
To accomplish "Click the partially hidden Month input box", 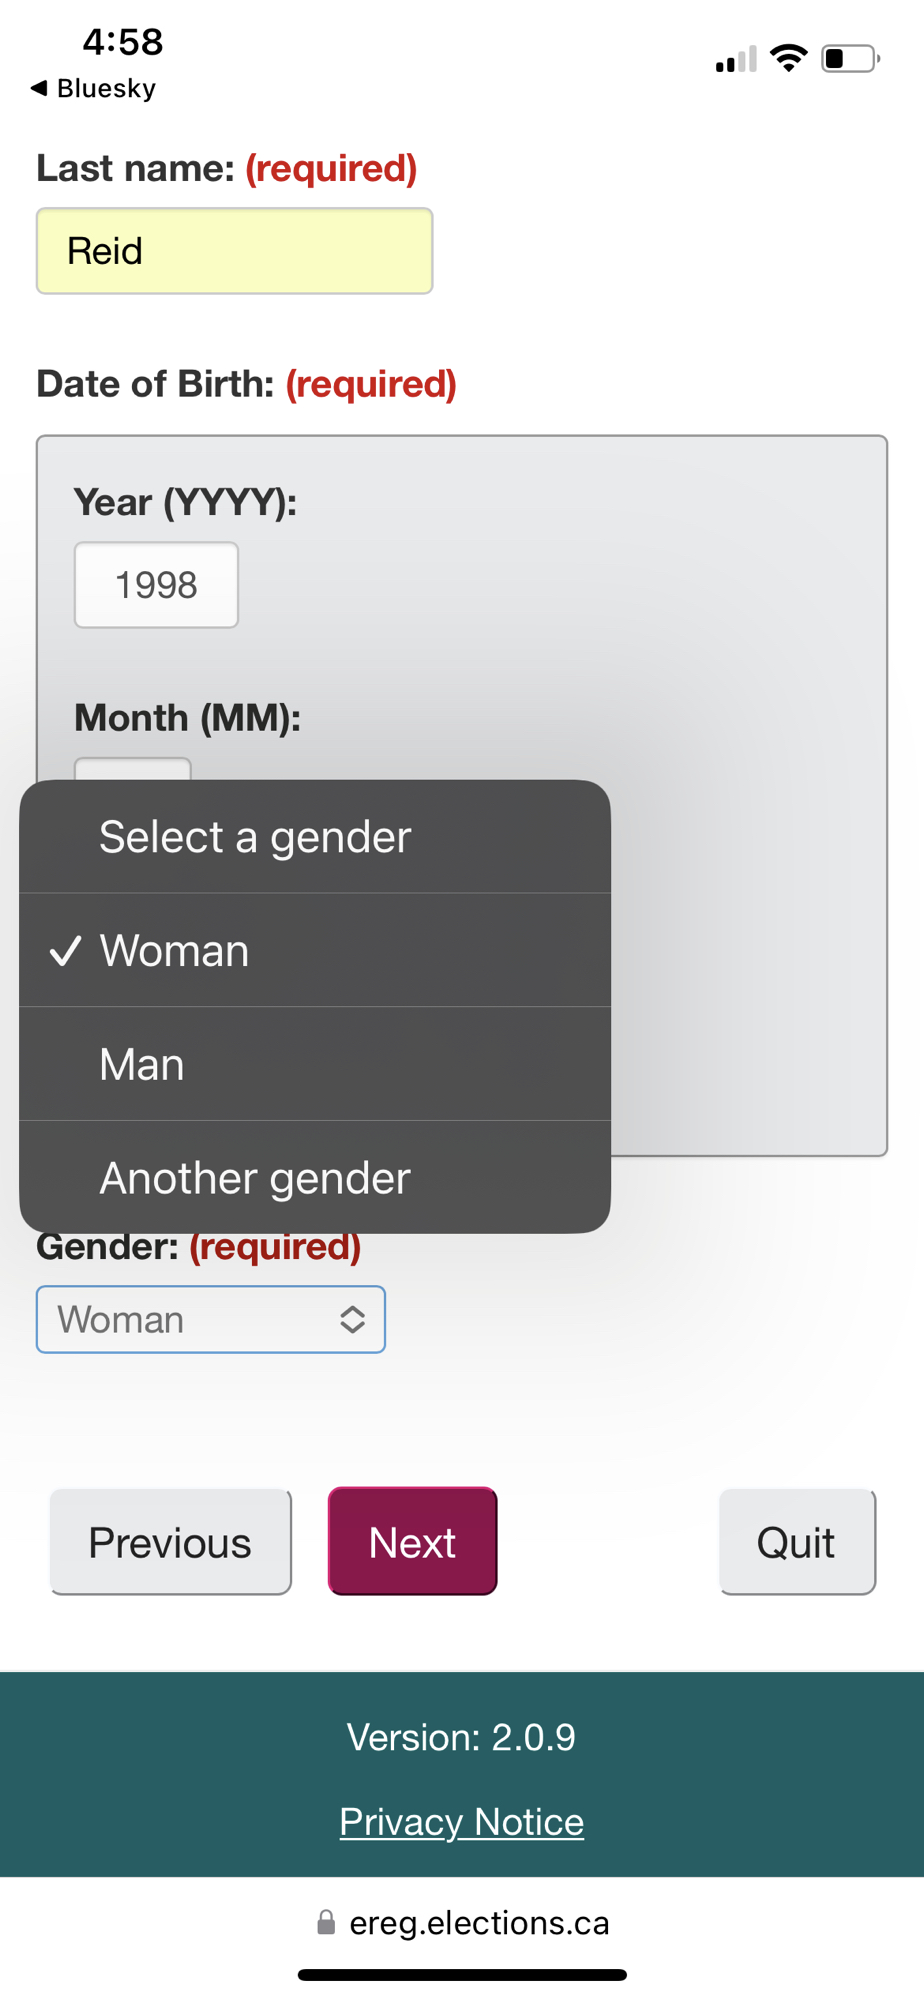I will click(x=132, y=769).
